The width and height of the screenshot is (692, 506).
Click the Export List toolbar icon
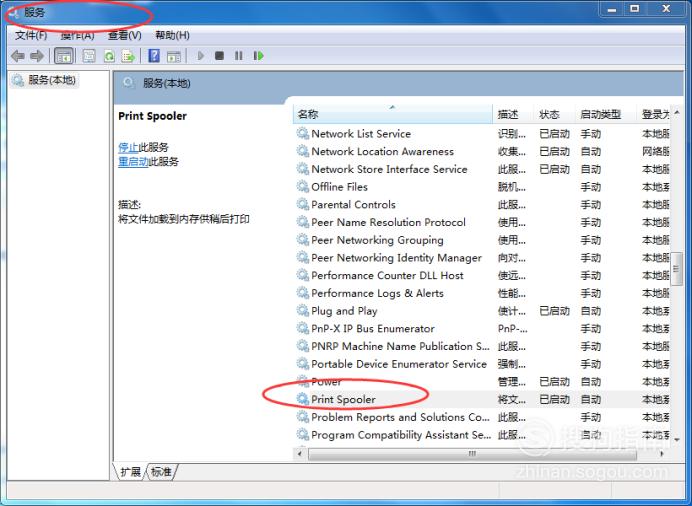point(128,56)
